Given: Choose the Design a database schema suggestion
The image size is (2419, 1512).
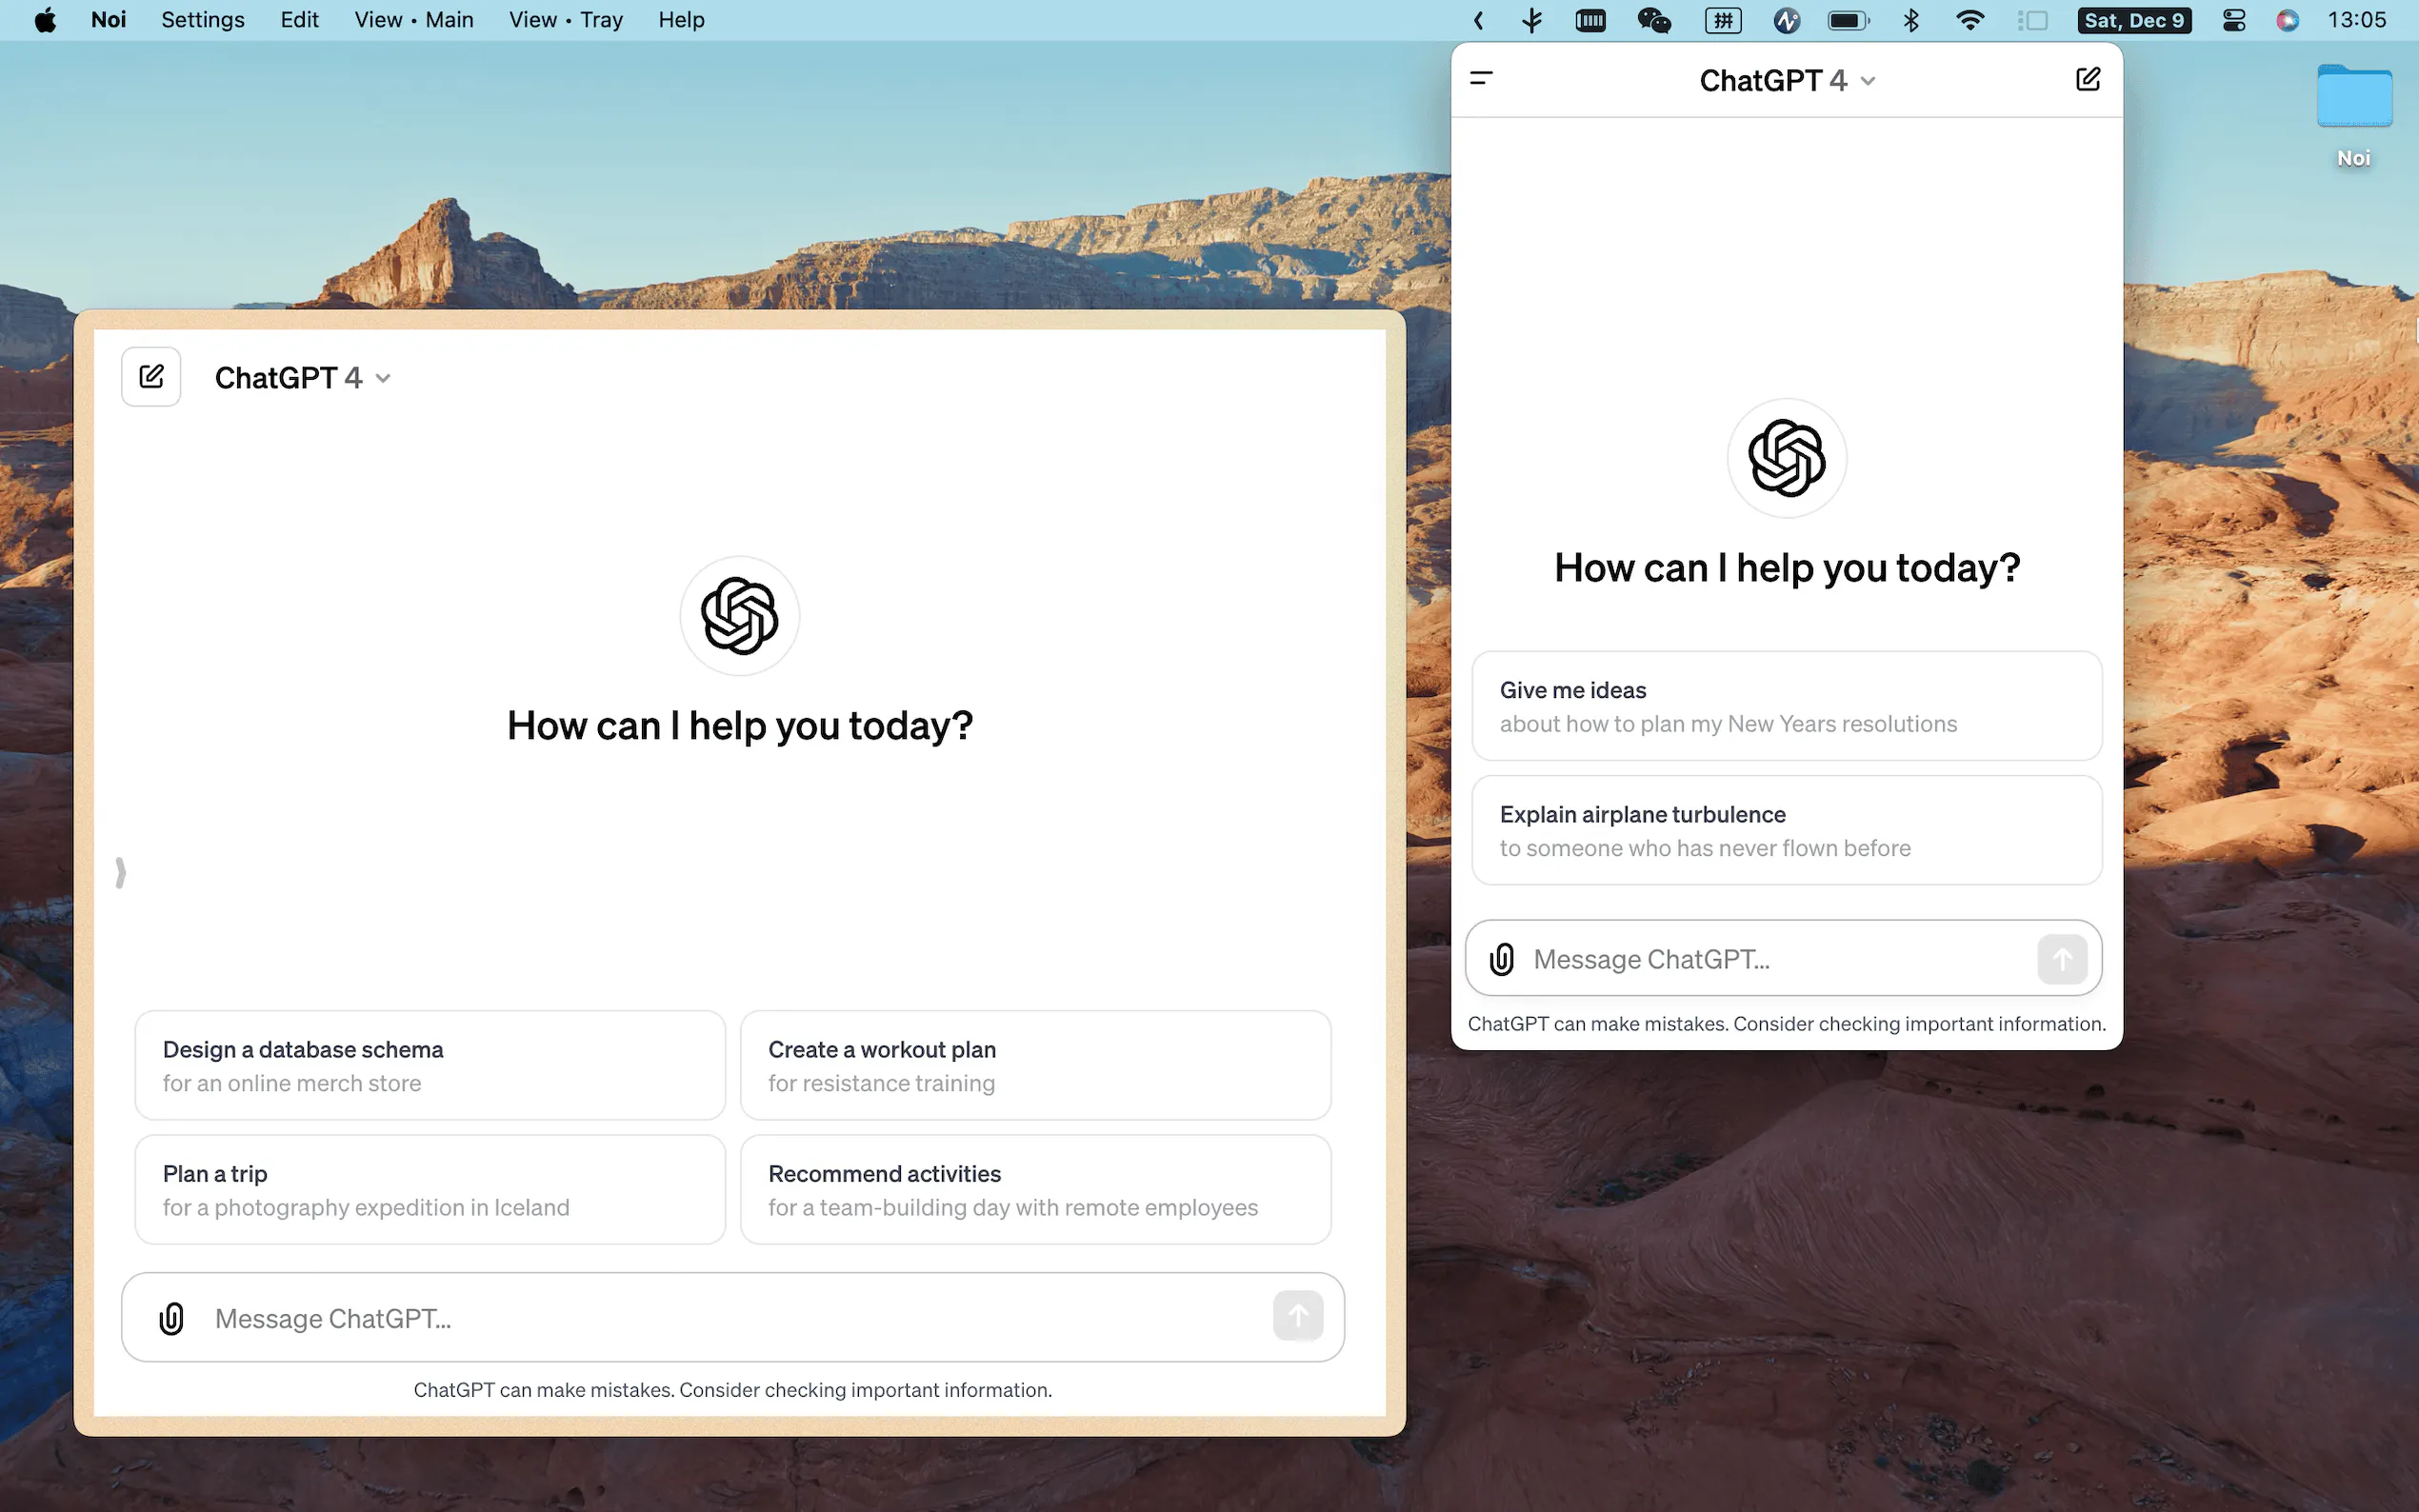Looking at the screenshot, I should pos(430,1065).
